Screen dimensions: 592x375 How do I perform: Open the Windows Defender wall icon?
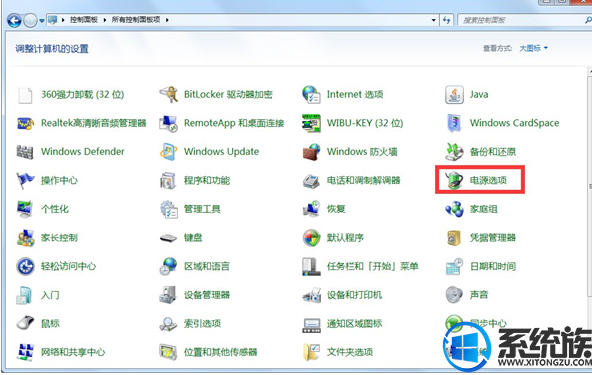pyautogui.click(x=25, y=152)
